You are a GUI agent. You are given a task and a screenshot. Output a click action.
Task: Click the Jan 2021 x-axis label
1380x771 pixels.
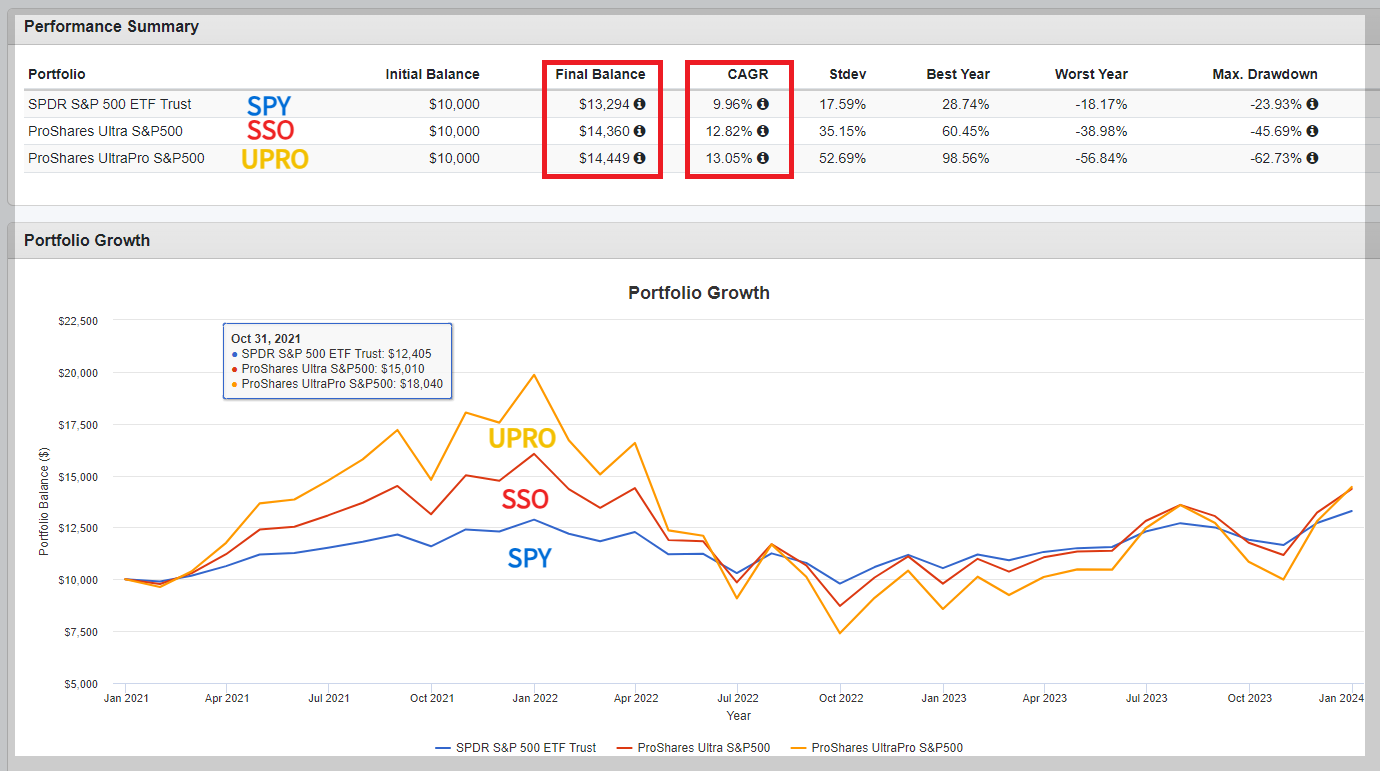[x=126, y=698]
